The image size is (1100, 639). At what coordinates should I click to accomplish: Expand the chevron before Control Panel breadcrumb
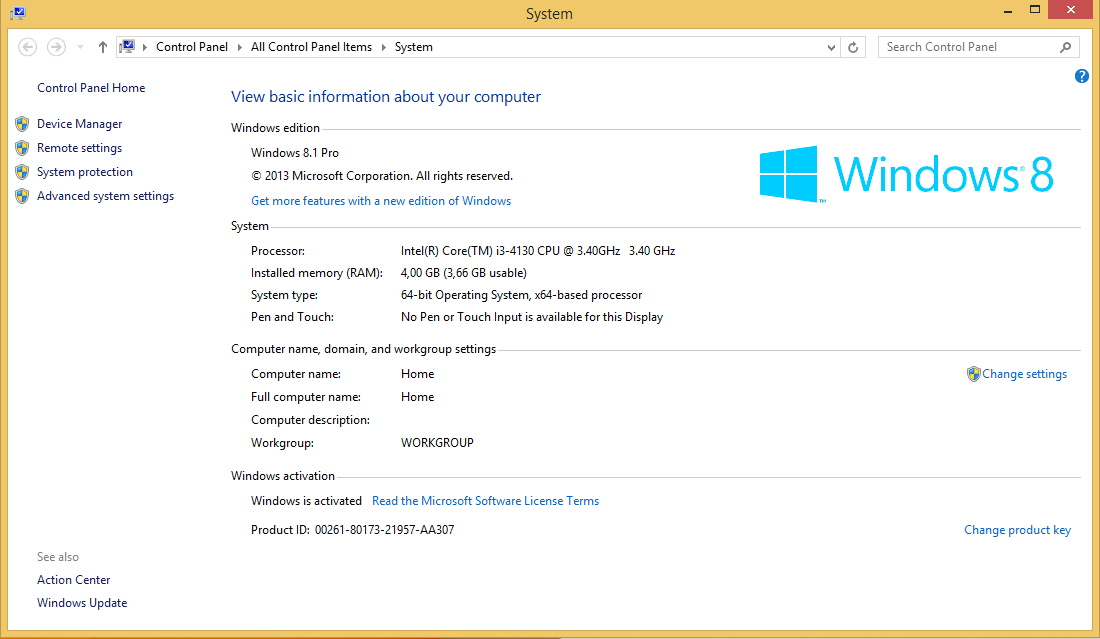[145, 47]
